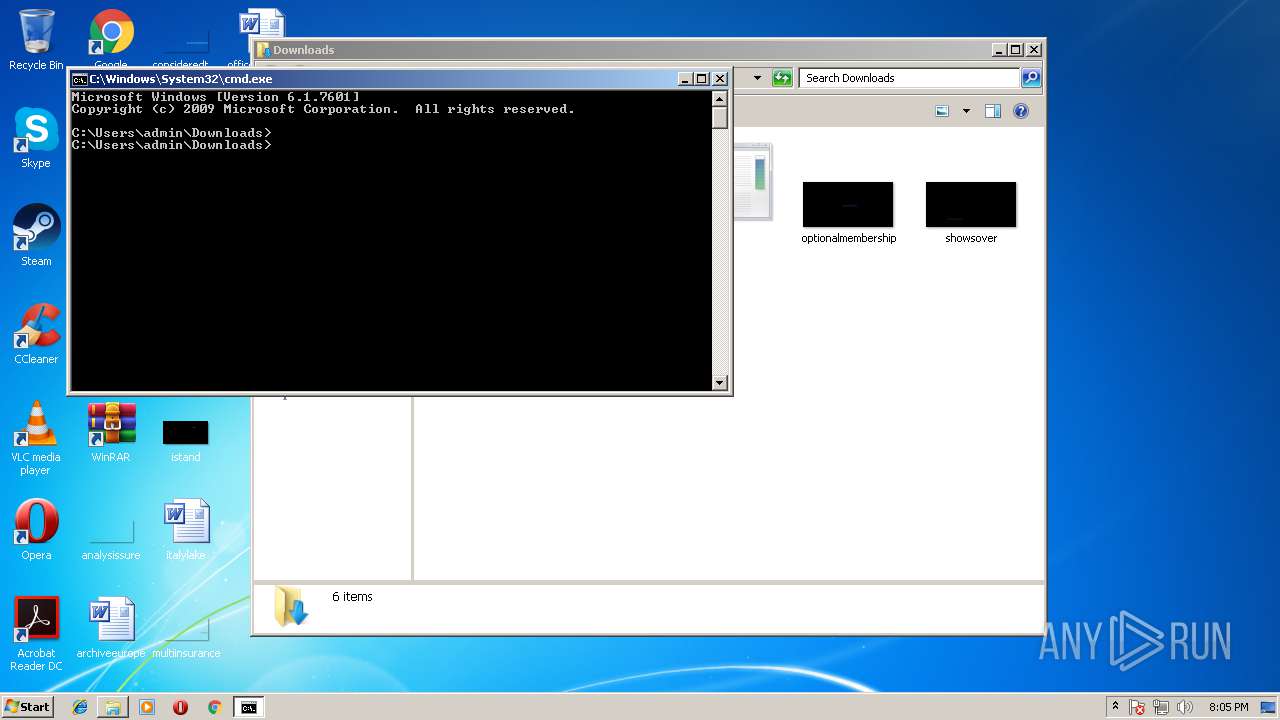Open the view options dropdown arrow
The height and width of the screenshot is (720, 1280).
tap(966, 111)
